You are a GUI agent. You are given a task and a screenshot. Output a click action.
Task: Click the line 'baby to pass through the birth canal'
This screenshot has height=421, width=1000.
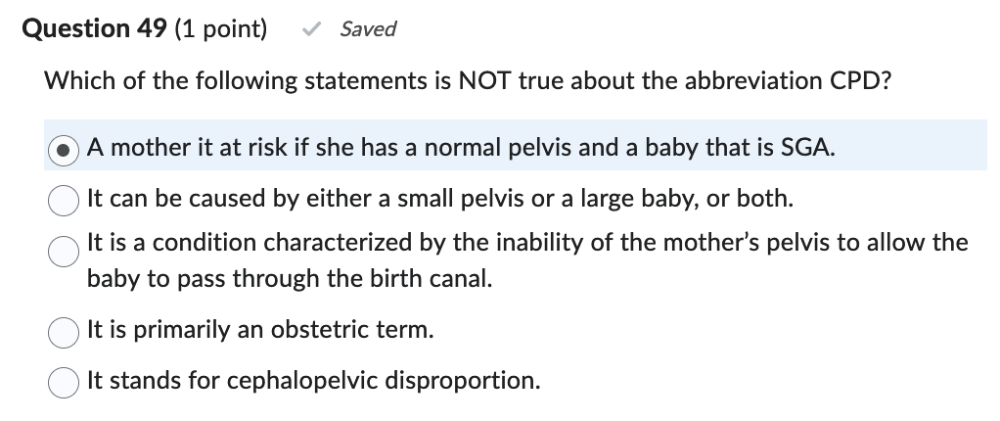290,279
